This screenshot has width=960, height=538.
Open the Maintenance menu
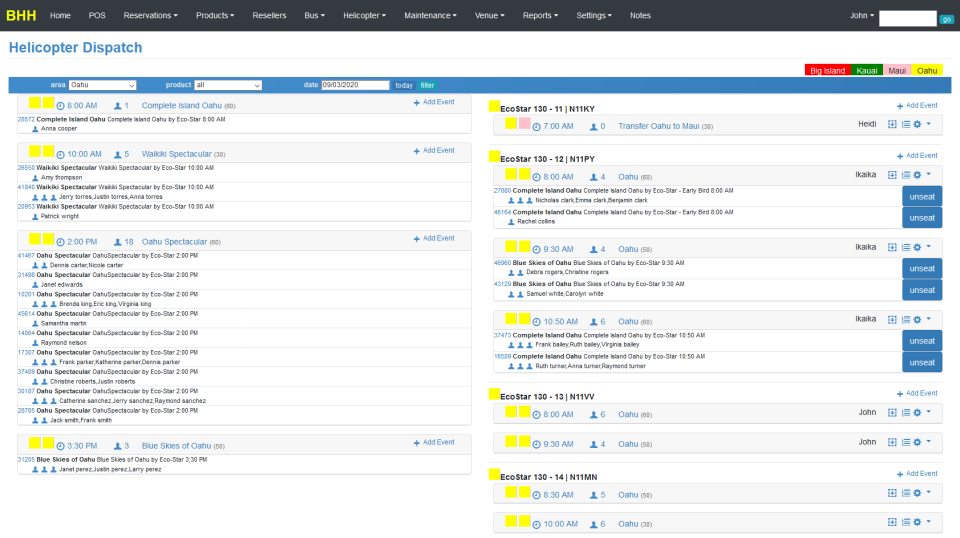click(x=430, y=15)
